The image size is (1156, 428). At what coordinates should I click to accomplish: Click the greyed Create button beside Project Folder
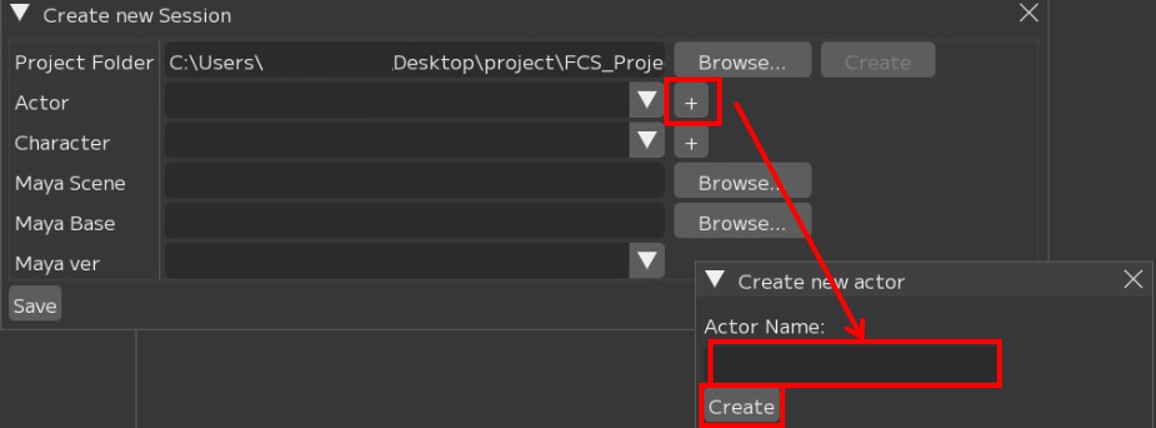point(877,61)
